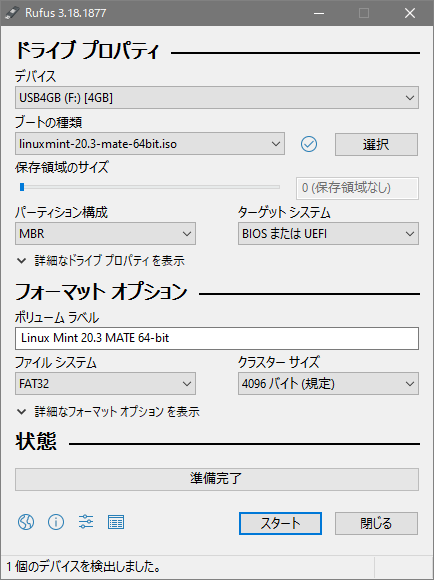The height and width of the screenshot is (580, 434).
Task: Show the log window icon
Action: pos(116,522)
